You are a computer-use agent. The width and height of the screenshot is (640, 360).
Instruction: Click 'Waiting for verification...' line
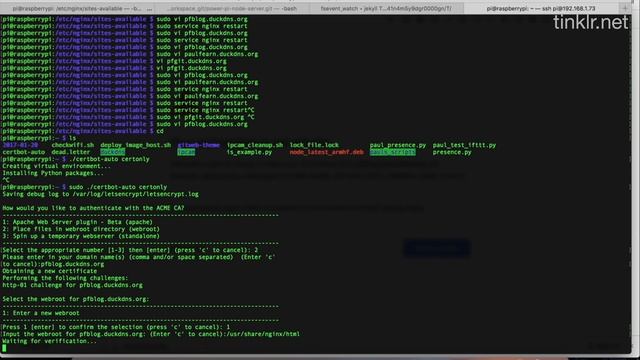coord(50,341)
